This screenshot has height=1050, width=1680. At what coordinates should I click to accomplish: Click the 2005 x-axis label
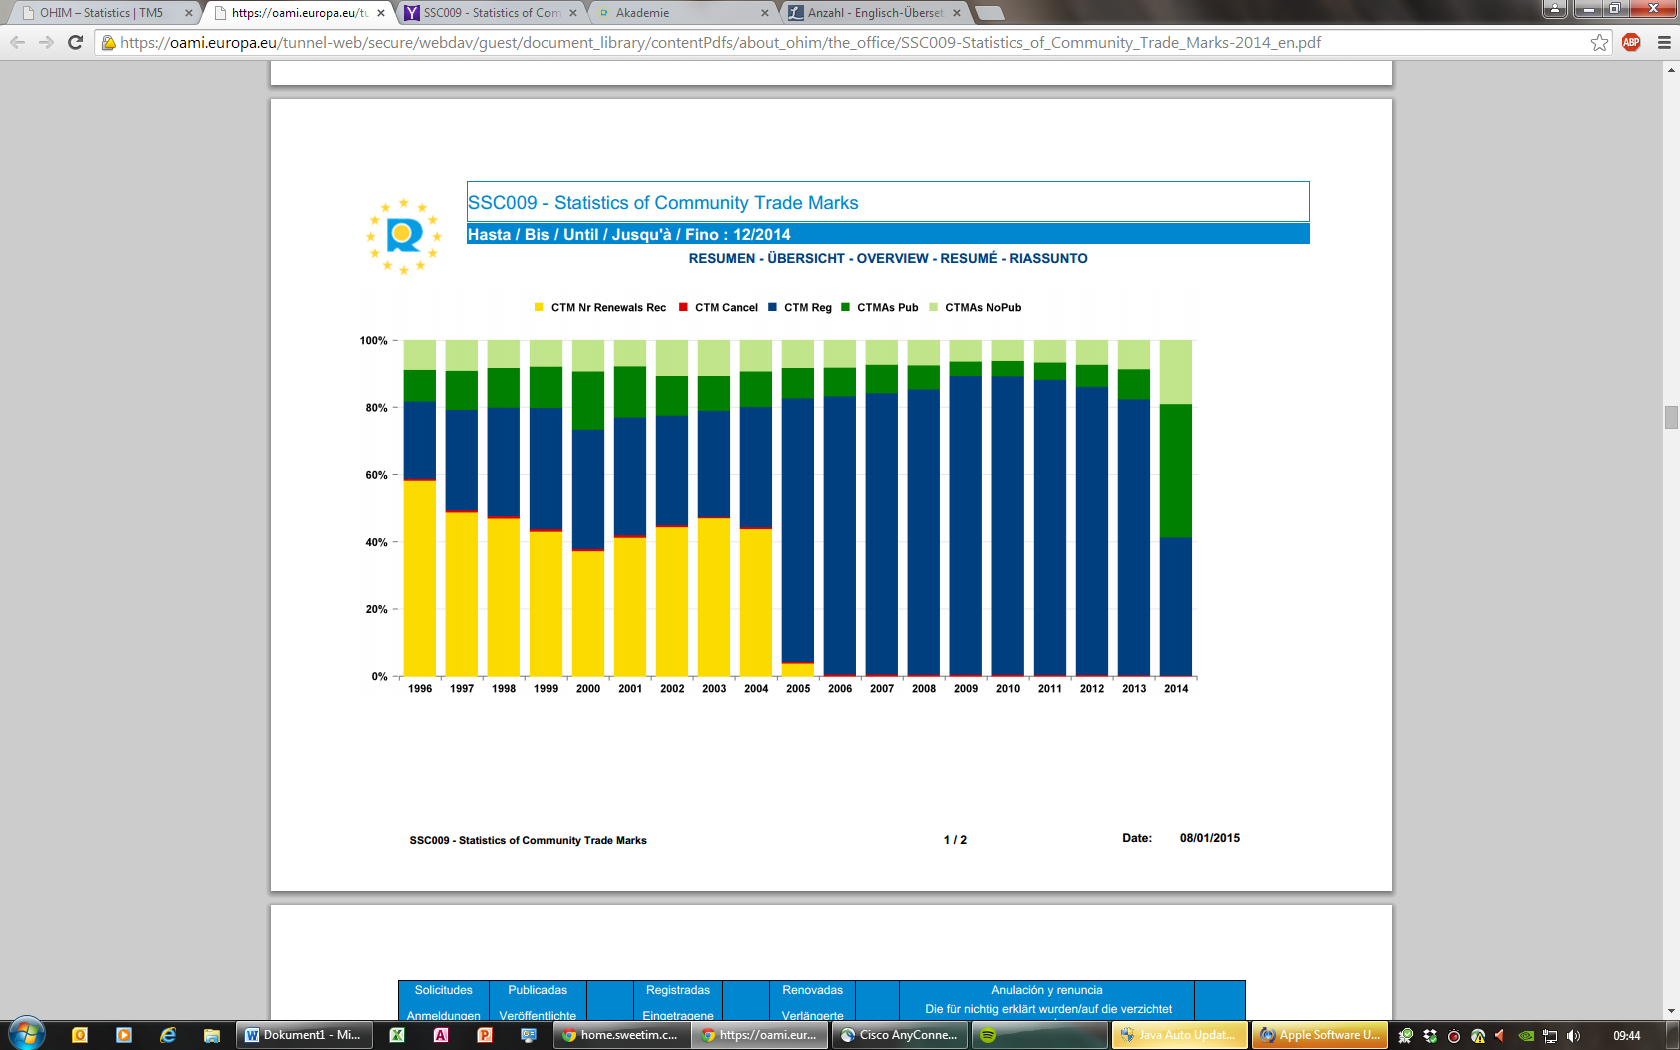coord(798,688)
